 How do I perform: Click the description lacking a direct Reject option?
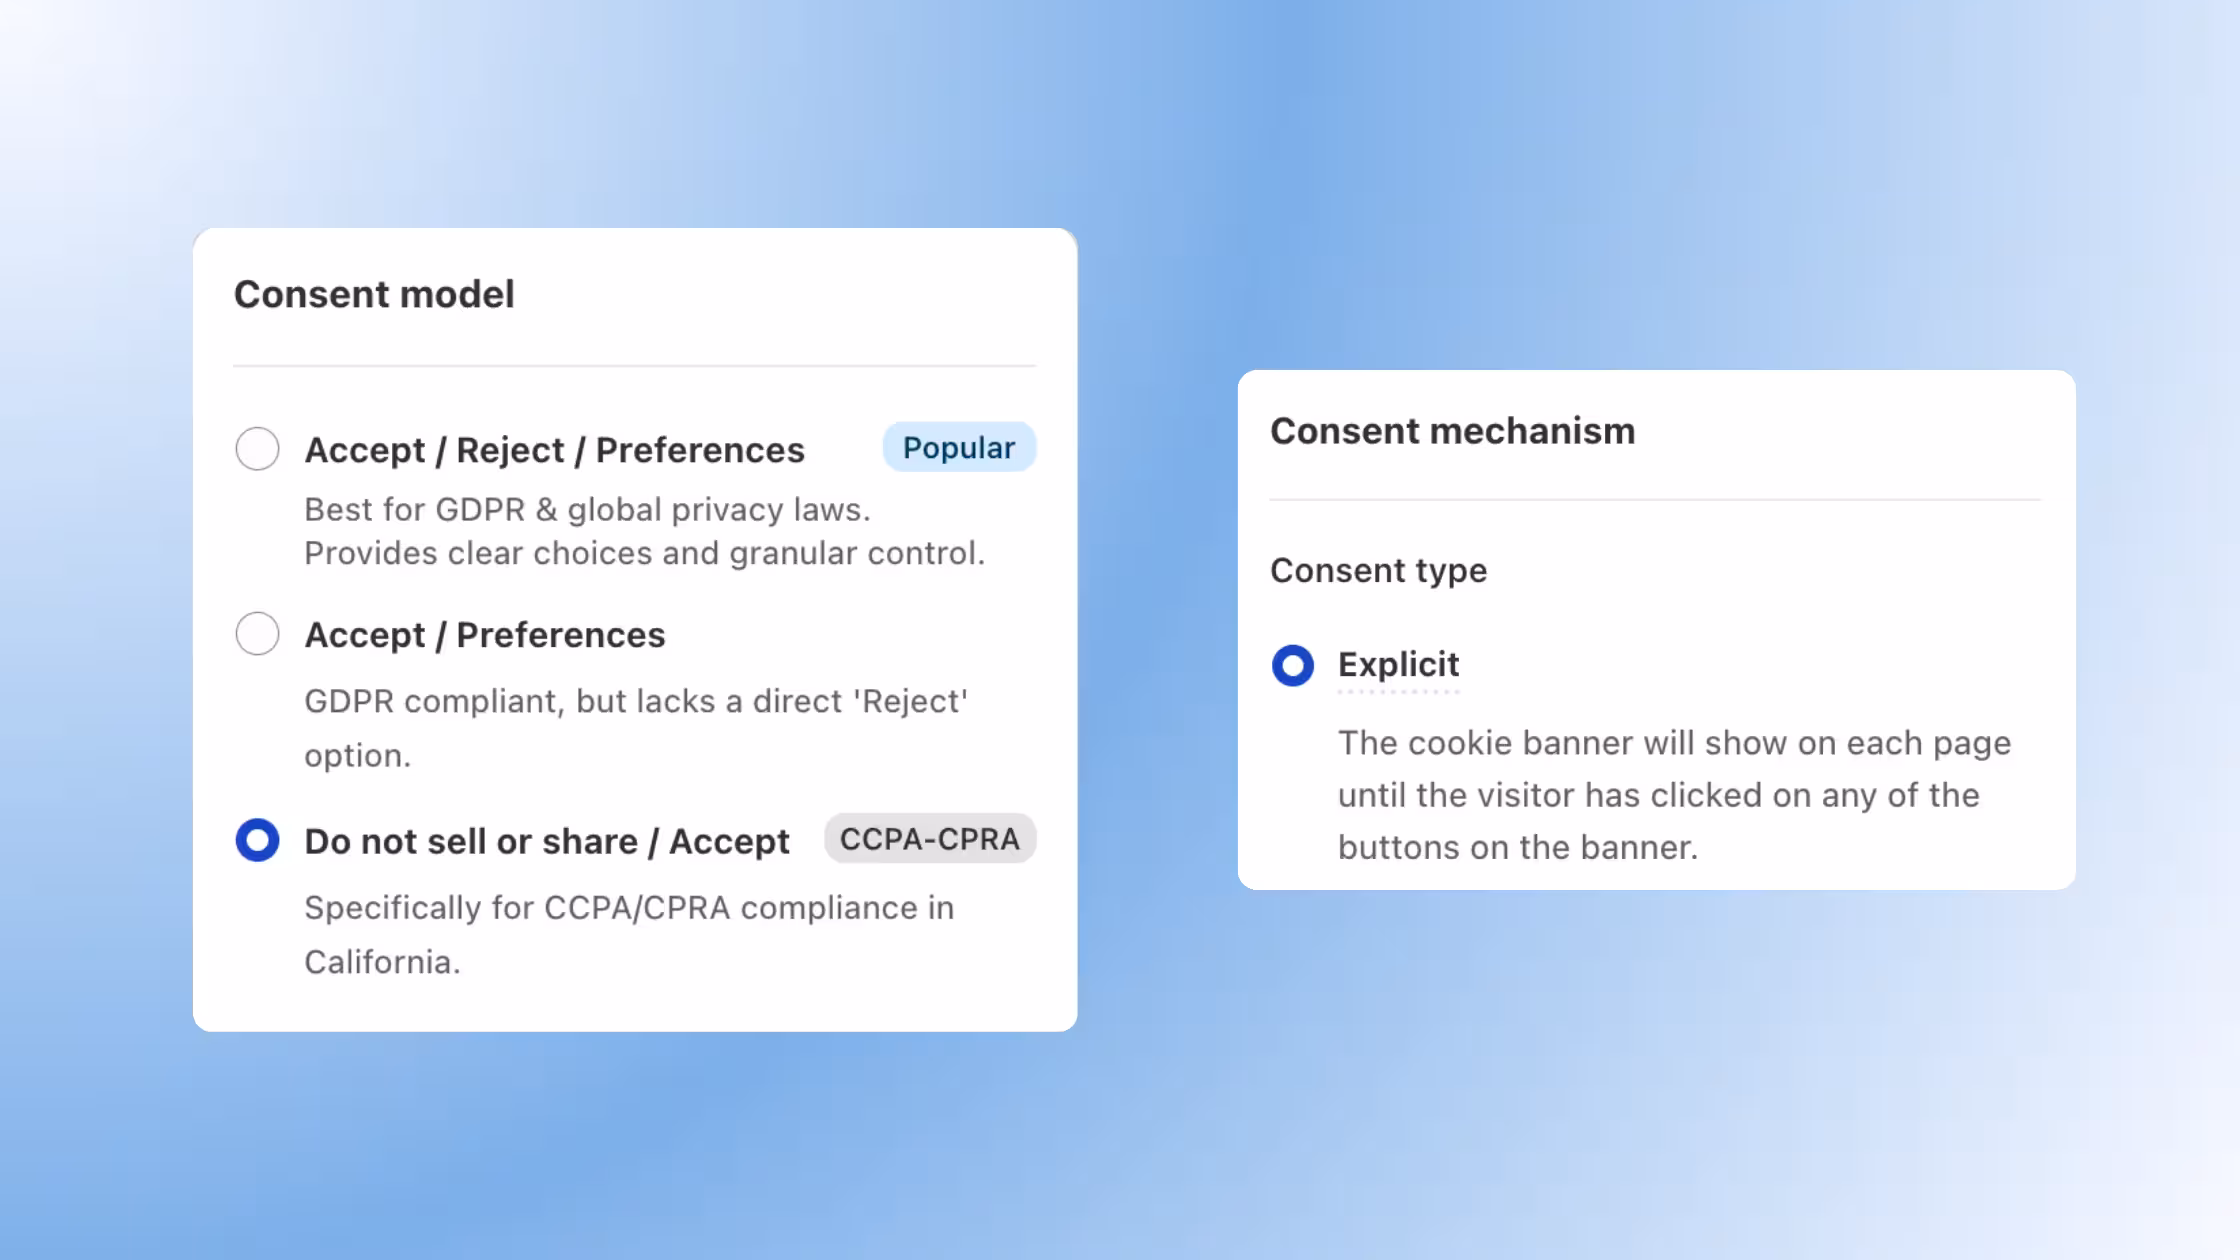click(x=636, y=727)
